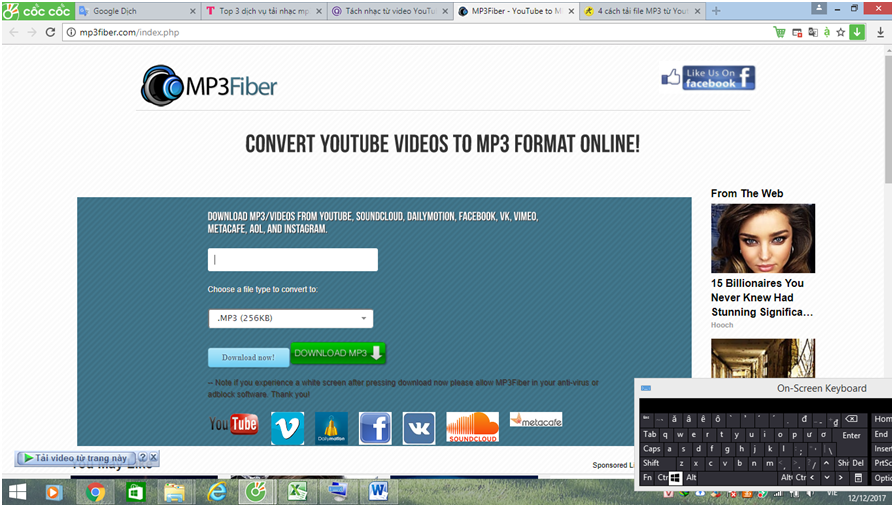
Task: Open a new tab with the plus button
Action: (716, 11)
